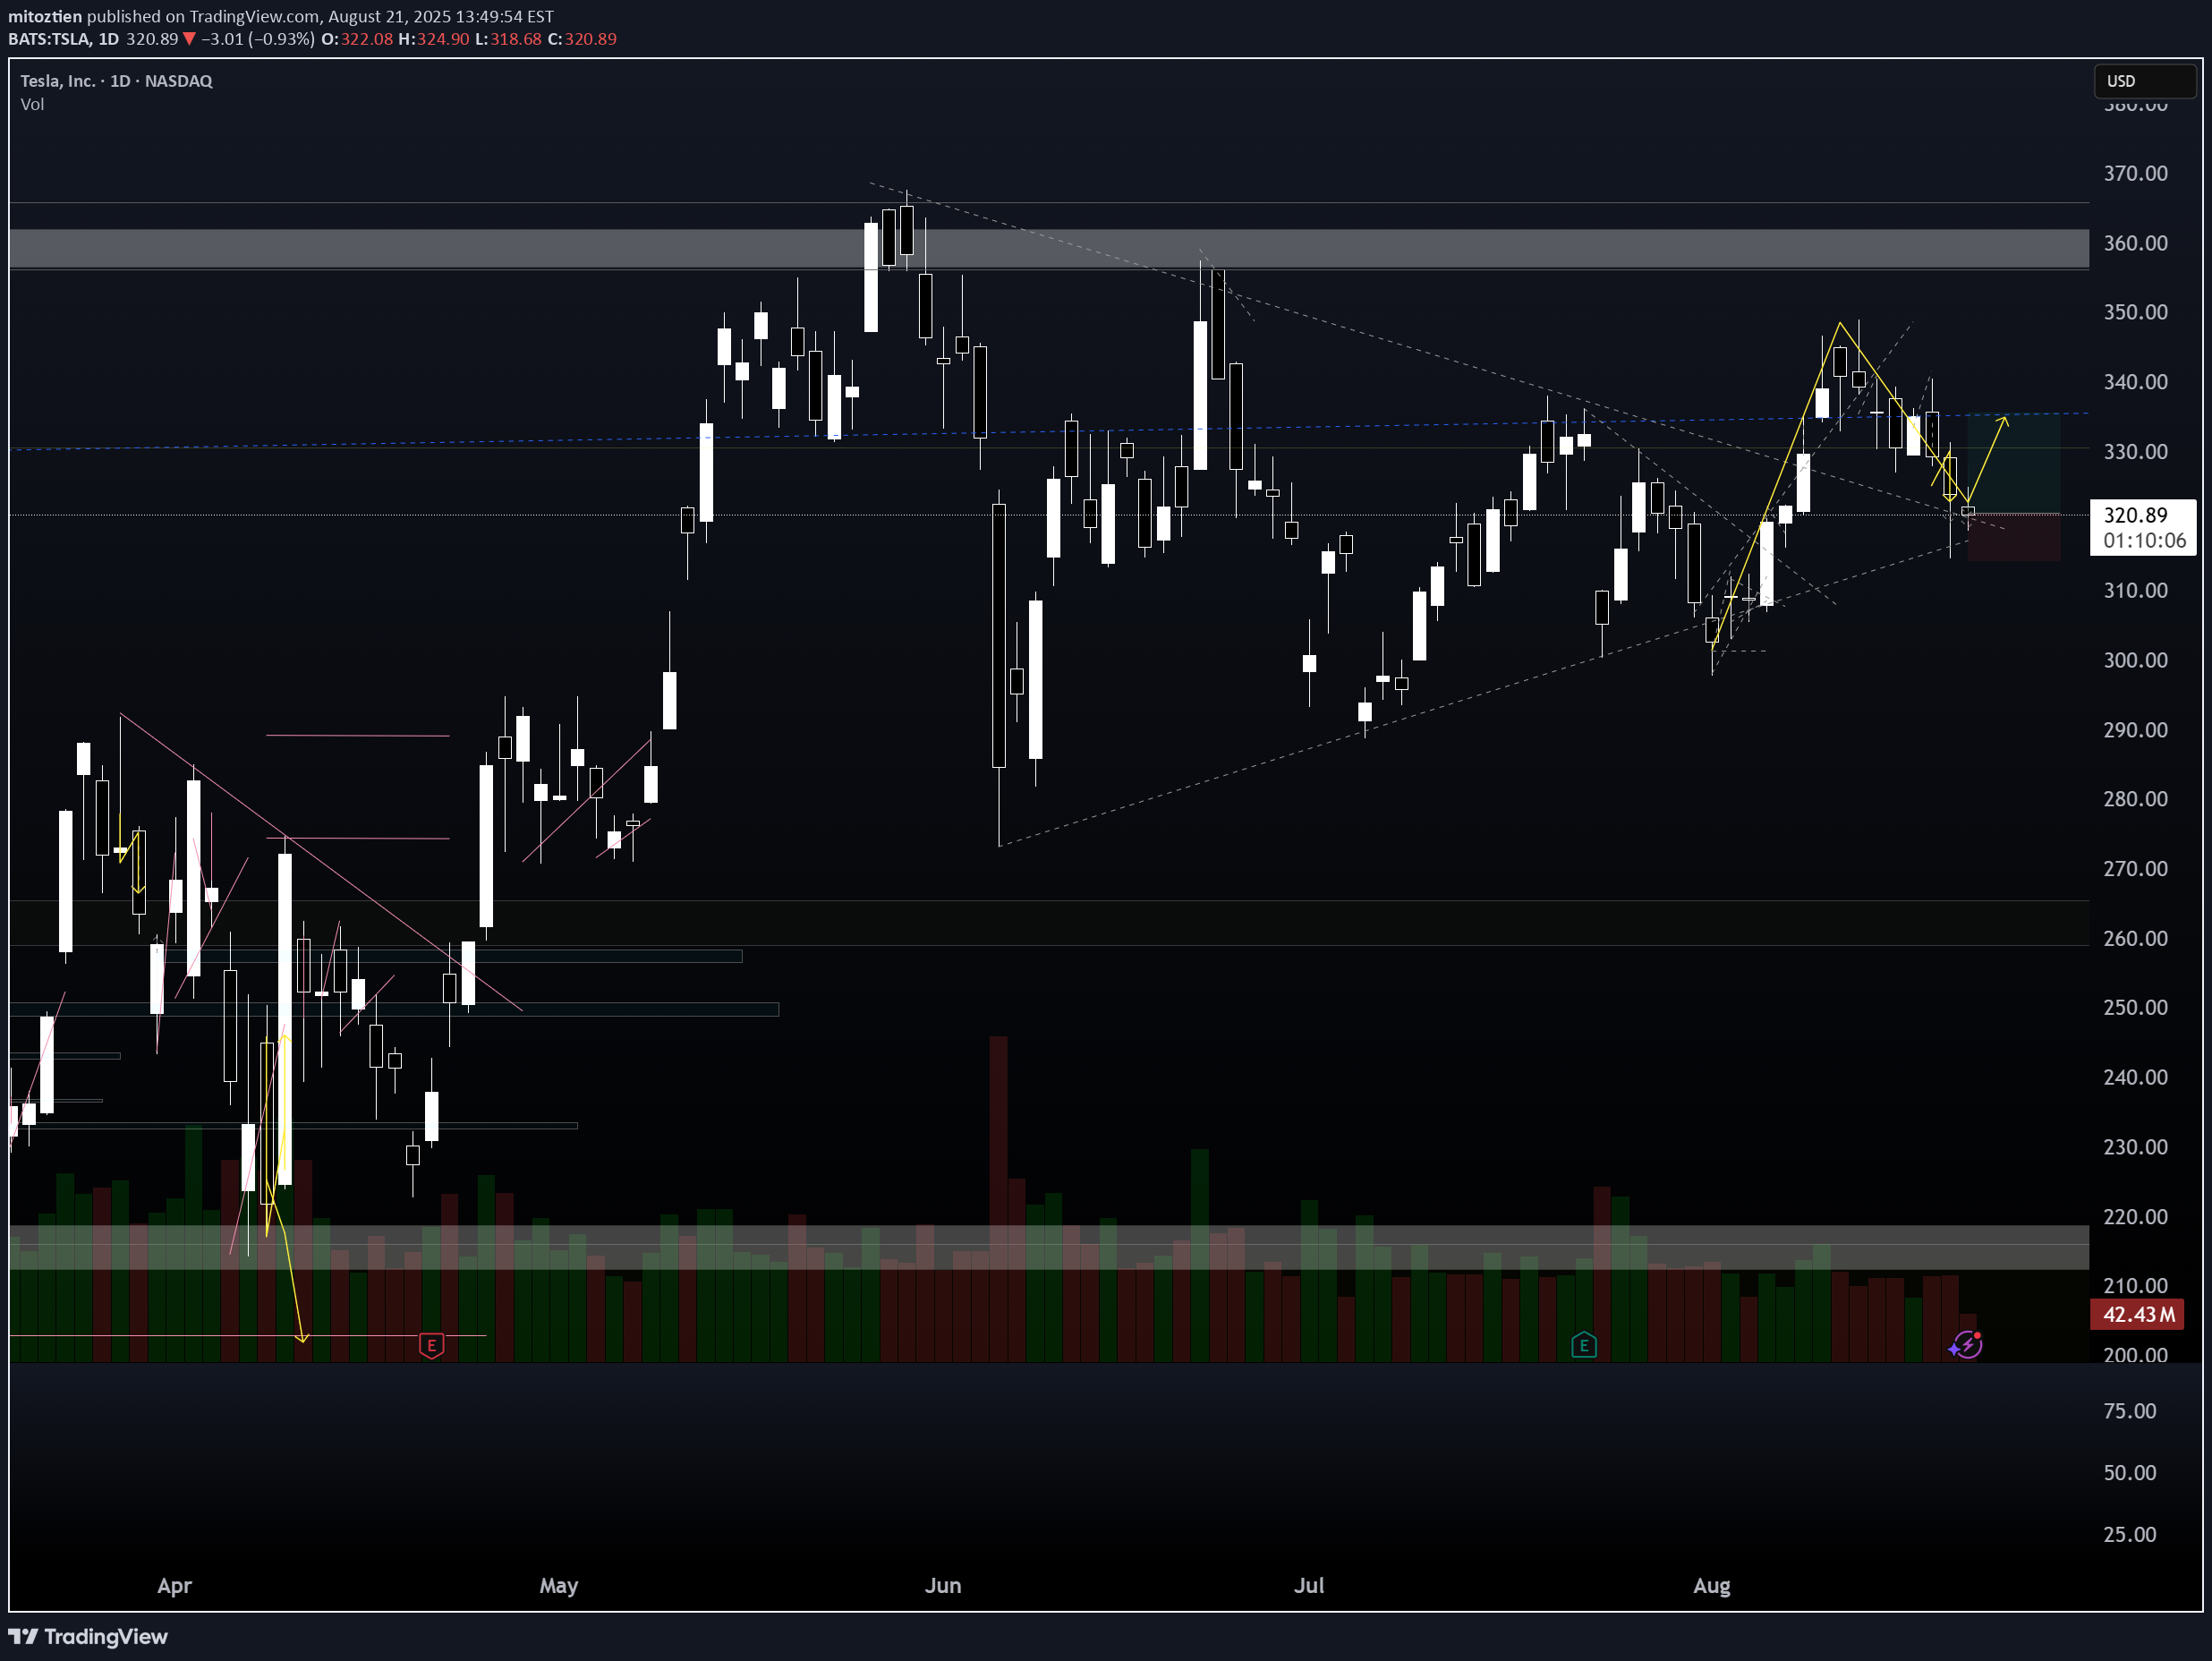
Task: Click the 75.00 lower pane axis label
Action: (2130, 1411)
